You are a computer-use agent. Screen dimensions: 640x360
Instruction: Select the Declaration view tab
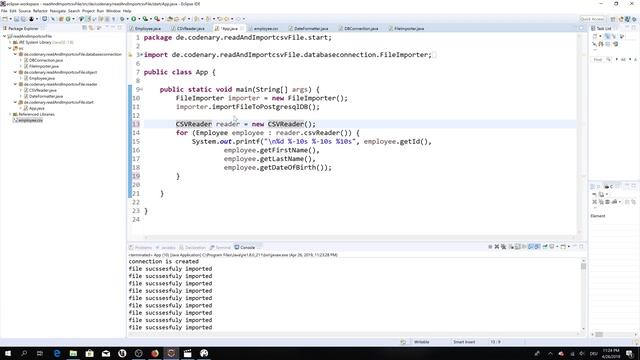click(193, 247)
